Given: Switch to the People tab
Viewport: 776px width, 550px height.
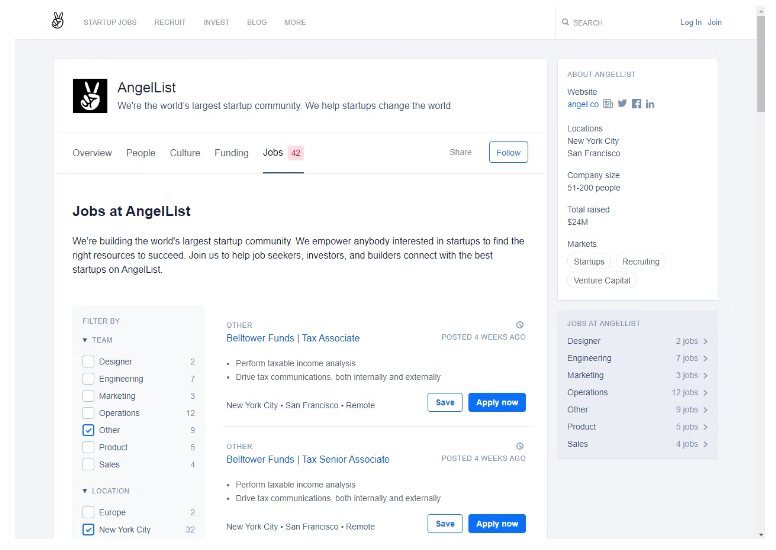Looking at the screenshot, I should 141,153.
